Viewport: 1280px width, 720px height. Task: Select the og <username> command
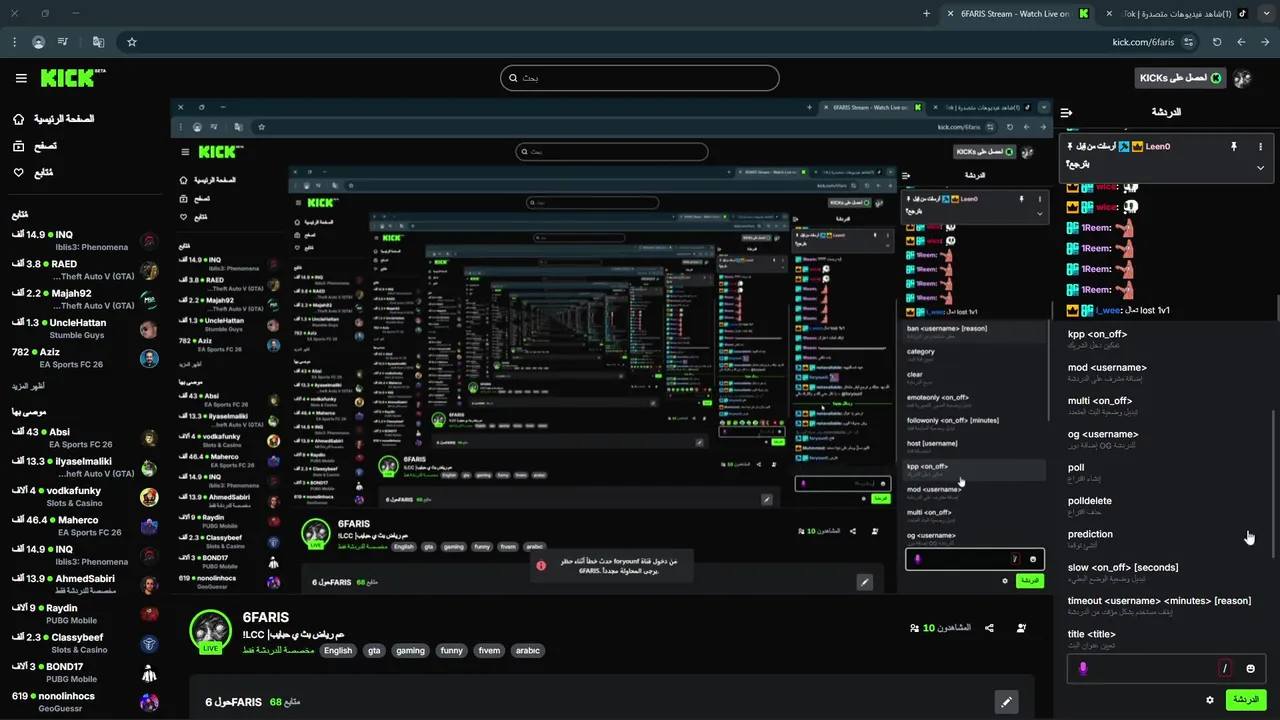click(1166, 439)
